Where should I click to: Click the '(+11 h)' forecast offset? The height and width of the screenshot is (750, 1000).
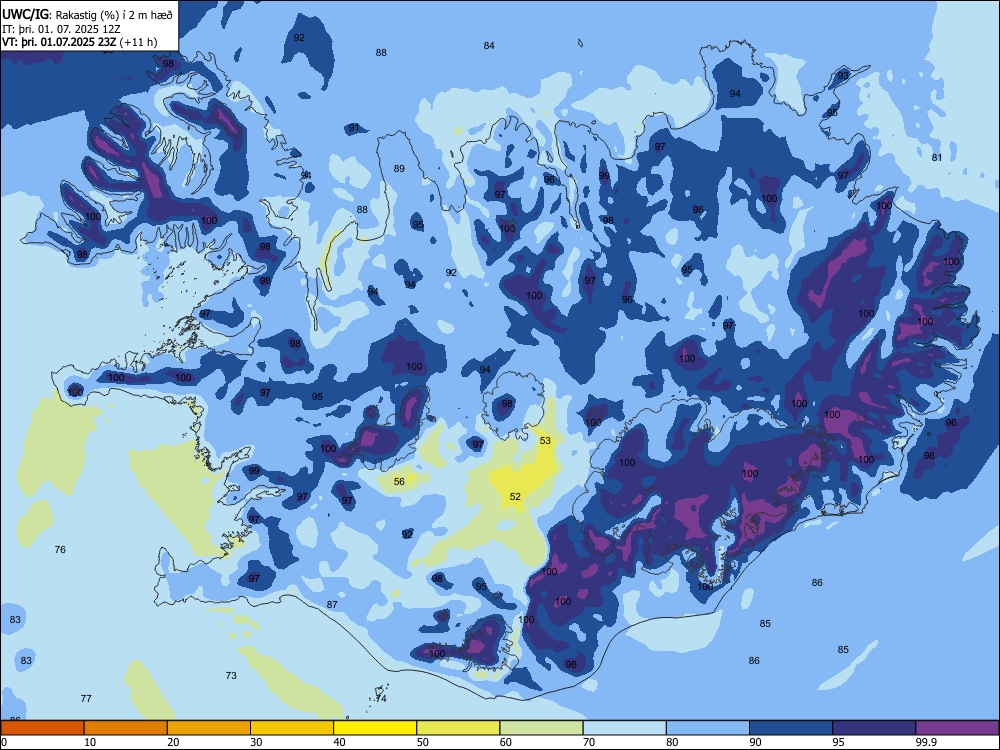click(138, 42)
